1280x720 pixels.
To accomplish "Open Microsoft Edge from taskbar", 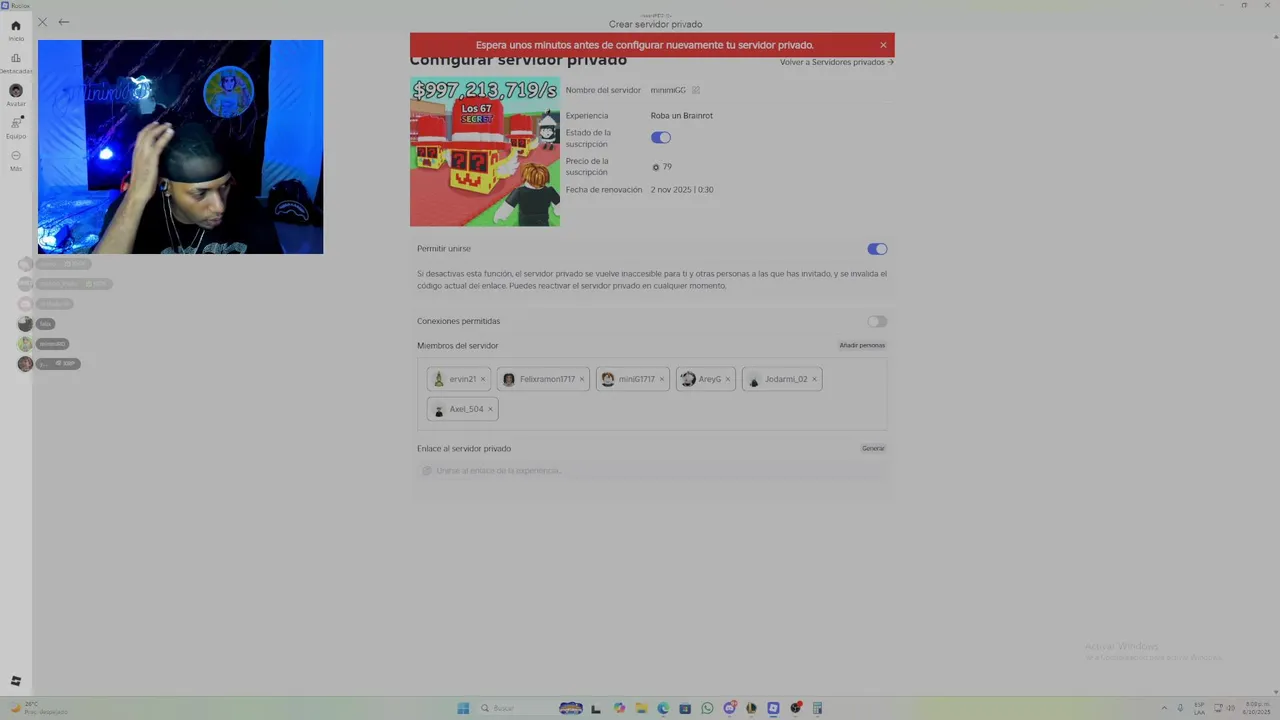I will [x=663, y=708].
